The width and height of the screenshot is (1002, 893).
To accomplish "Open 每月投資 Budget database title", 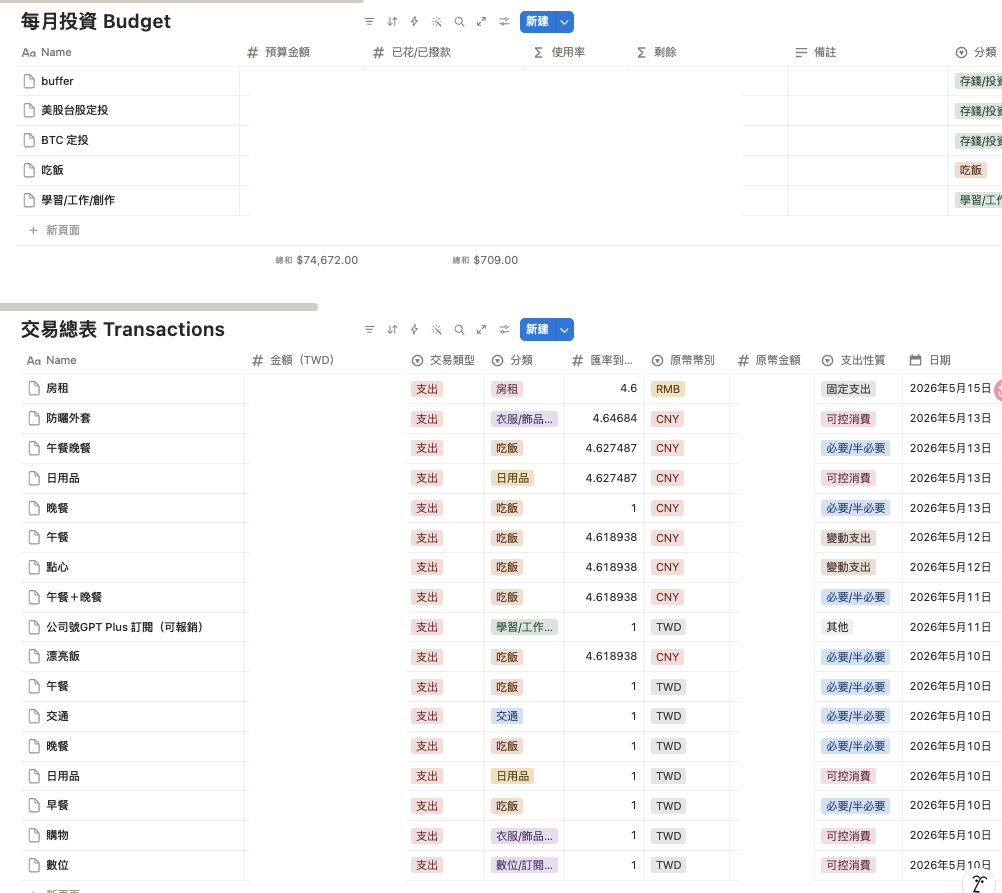I will pyautogui.click(x=96, y=21).
